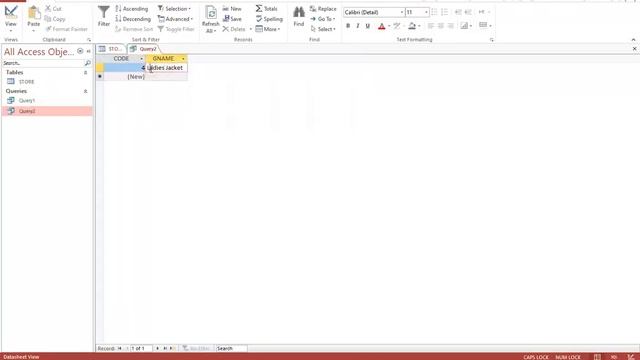Collapse the navigation pane shutter

pos(89,51)
